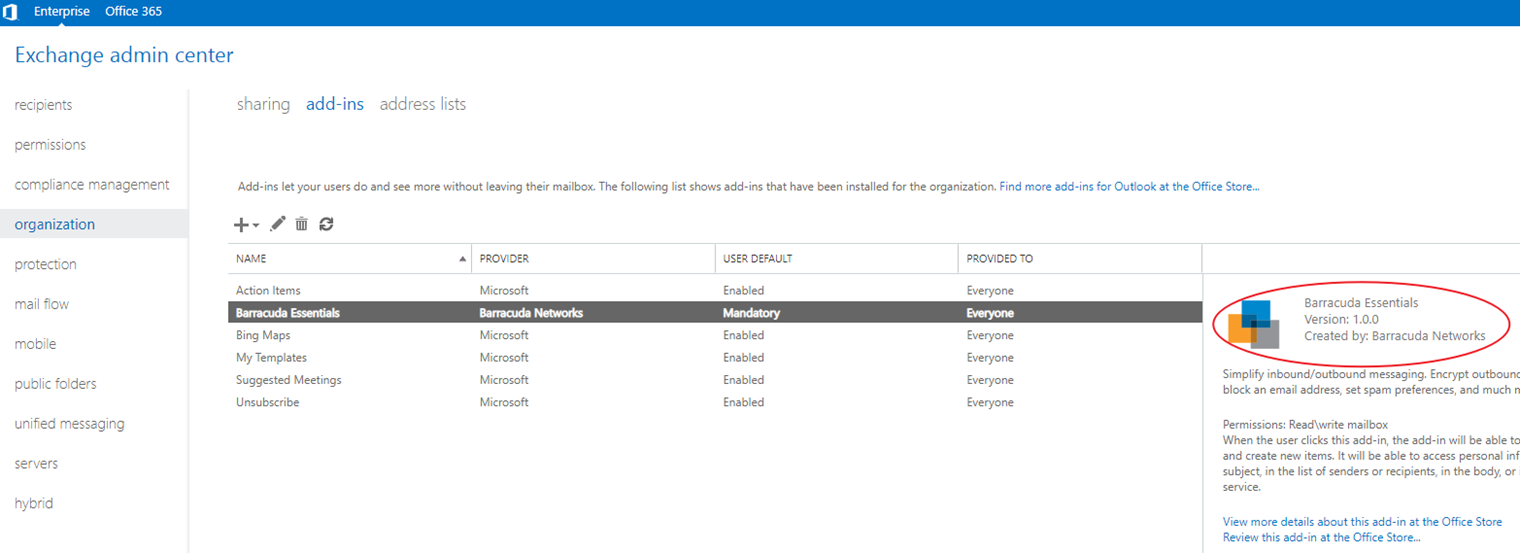Click the Mandatory user default cell
This screenshot has width=1520, height=553.
tap(751, 313)
